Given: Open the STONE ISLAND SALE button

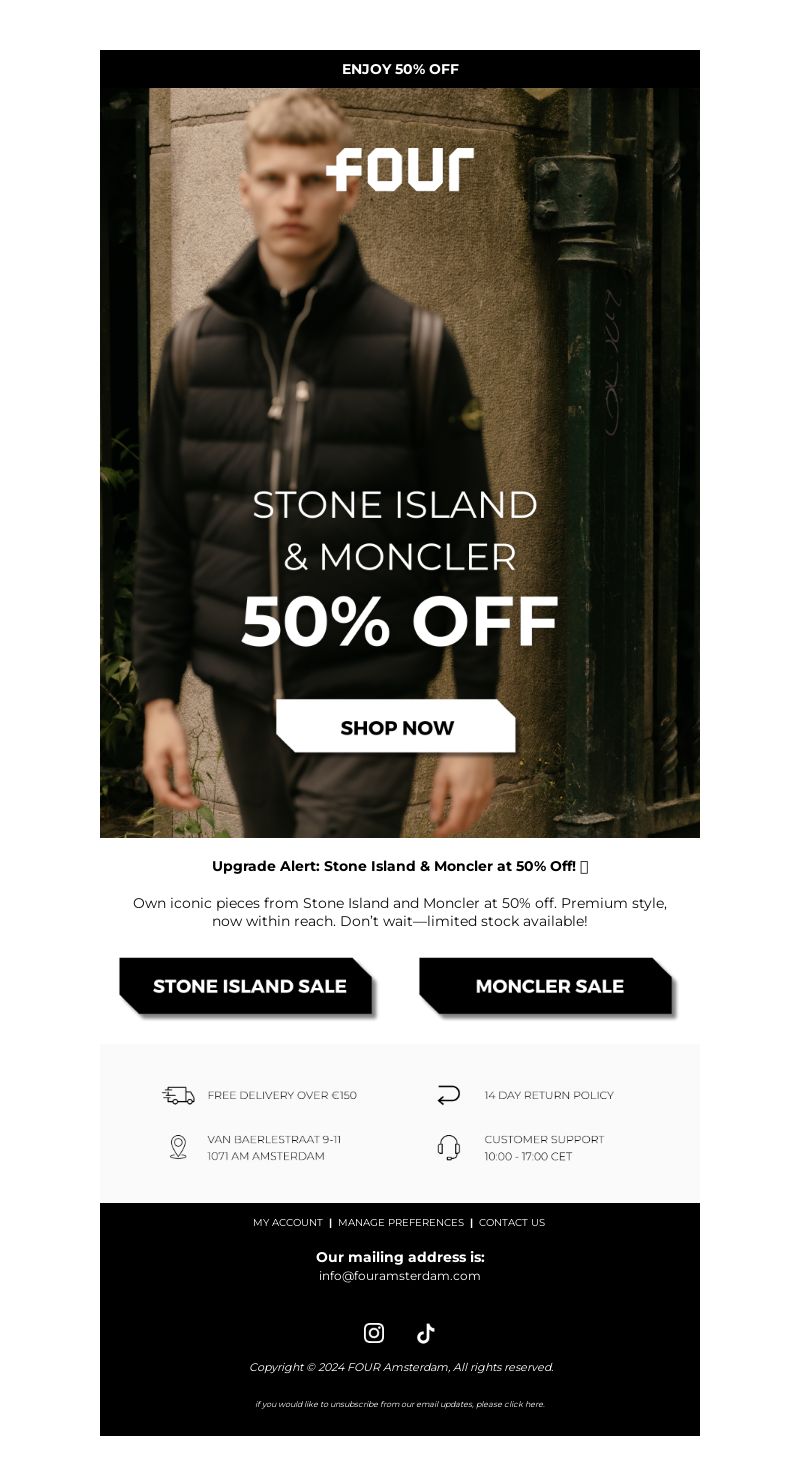Looking at the screenshot, I should tap(247, 987).
